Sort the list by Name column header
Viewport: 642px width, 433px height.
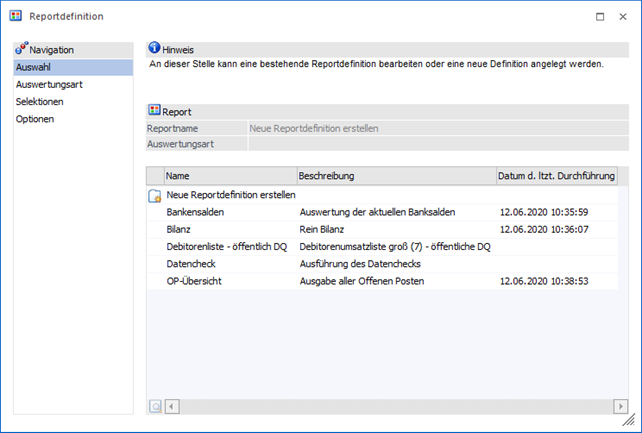click(230, 176)
